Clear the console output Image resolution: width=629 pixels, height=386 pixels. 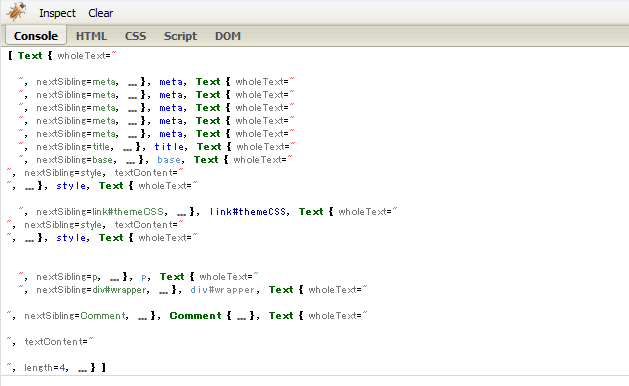click(x=100, y=13)
